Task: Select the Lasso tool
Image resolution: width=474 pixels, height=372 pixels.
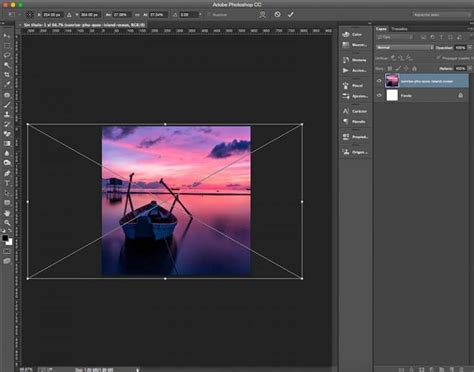Action: [x=7, y=55]
